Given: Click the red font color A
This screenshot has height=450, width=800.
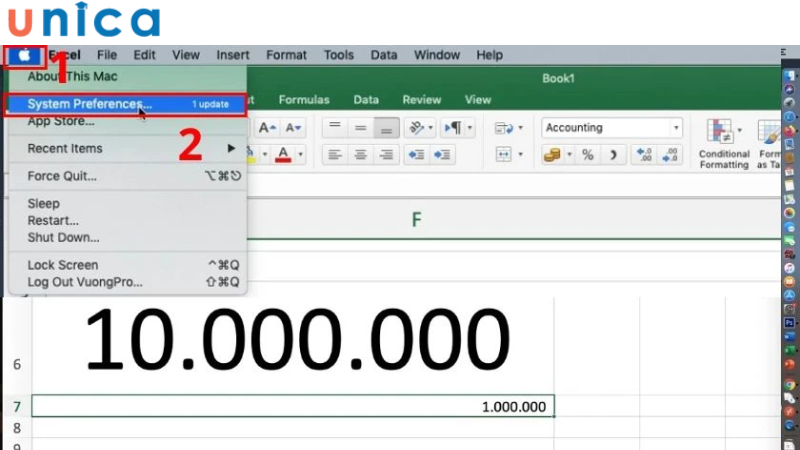Looking at the screenshot, I should pos(283,154).
